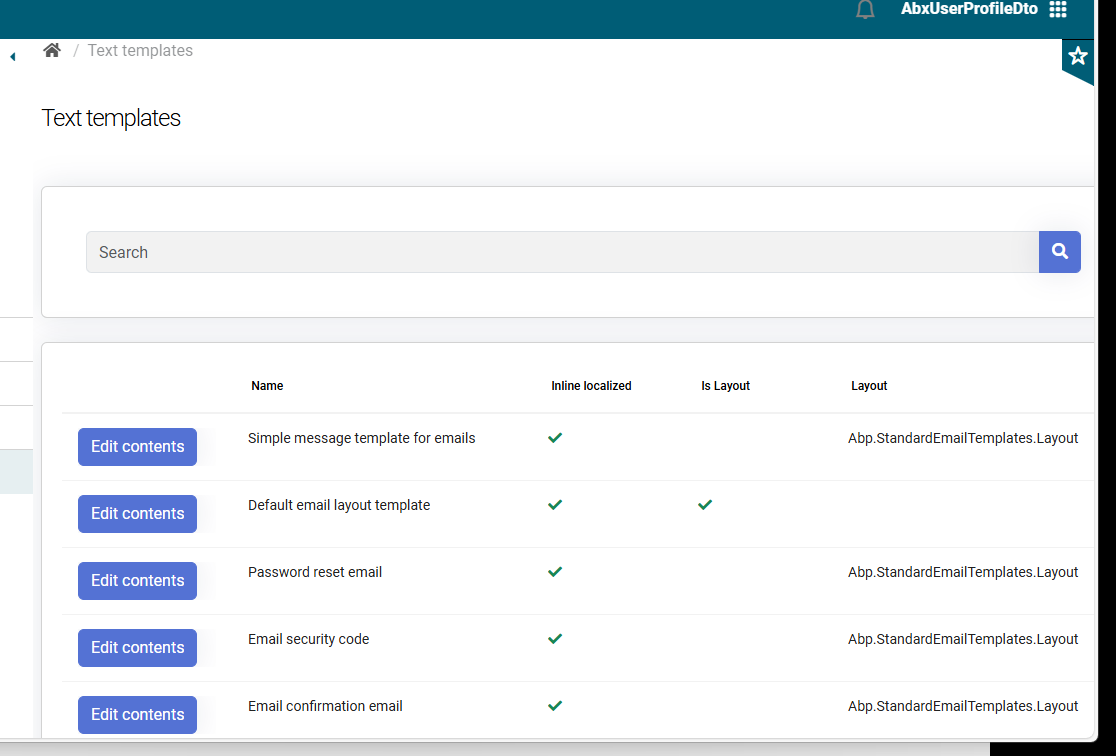Click inside the Search text field

561,252
